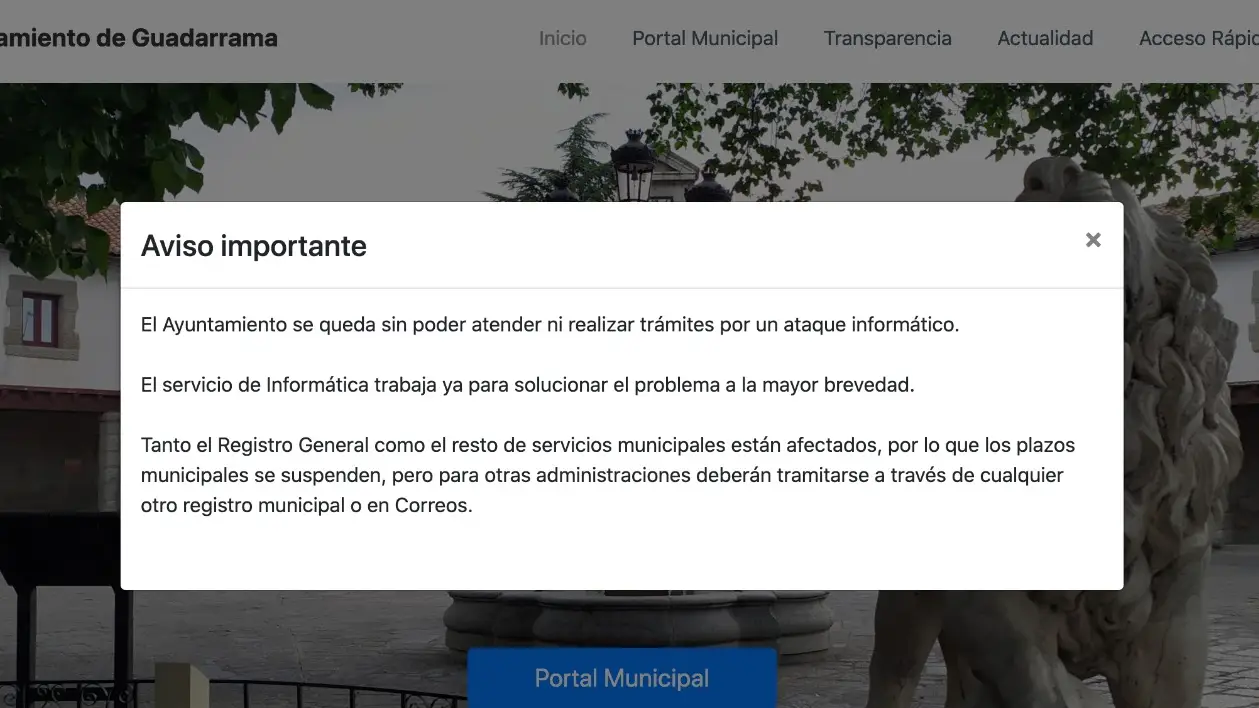Click the sentence about servicio de Informática
This screenshot has width=1259, height=708.
(528, 385)
